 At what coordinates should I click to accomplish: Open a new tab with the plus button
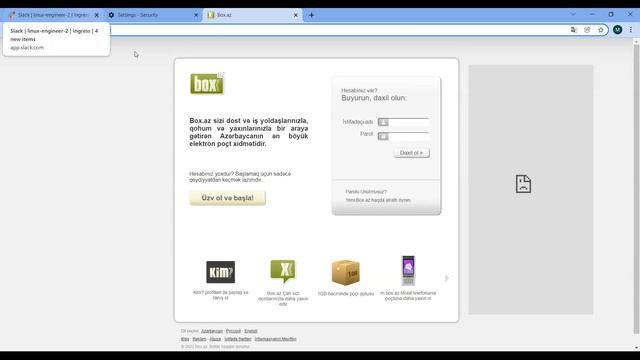(311, 15)
